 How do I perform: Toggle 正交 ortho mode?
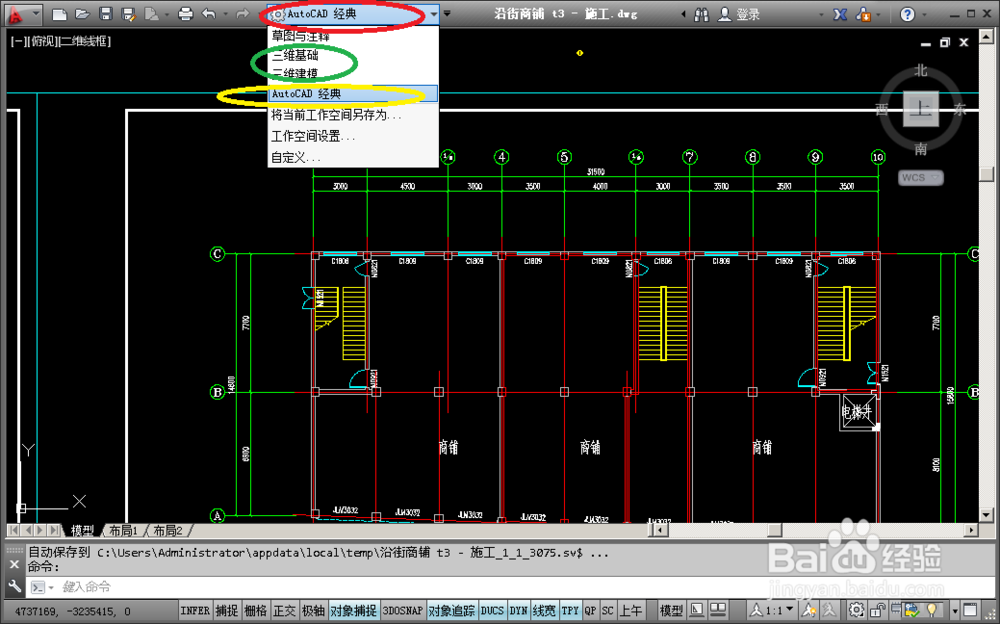tap(284, 611)
